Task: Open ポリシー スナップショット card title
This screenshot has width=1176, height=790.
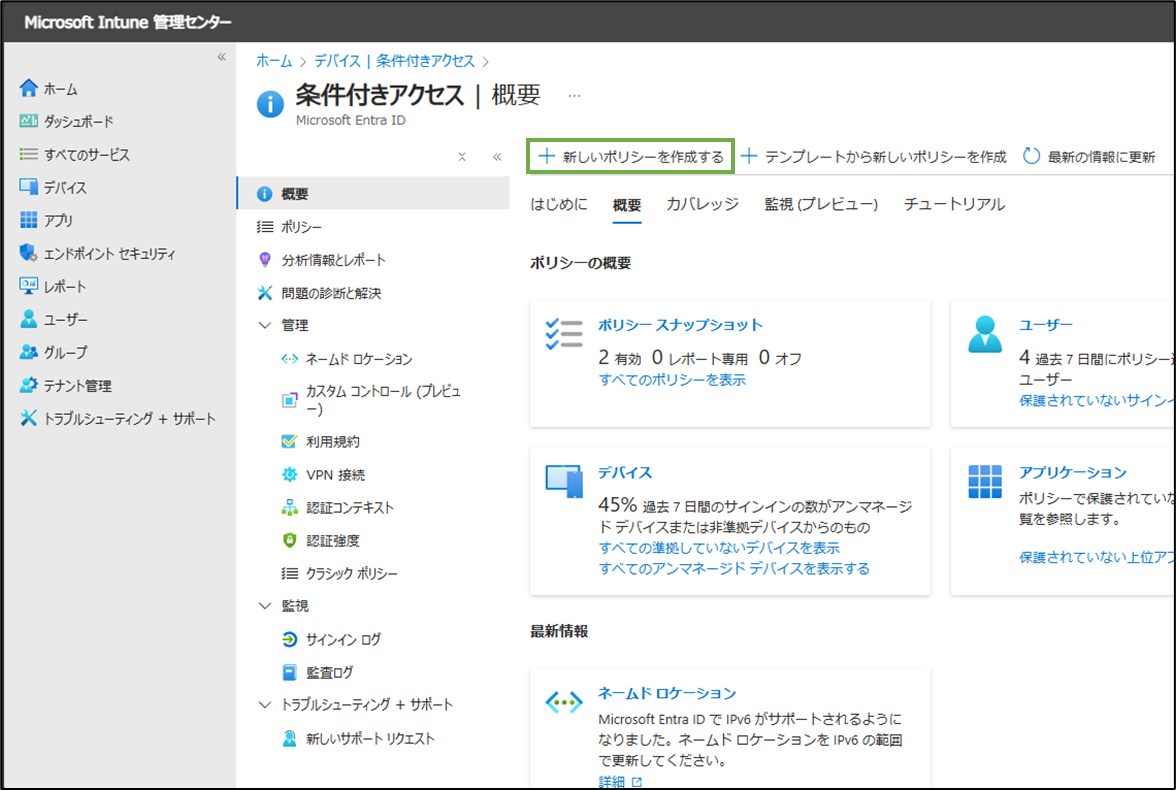Action: point(680,325)
